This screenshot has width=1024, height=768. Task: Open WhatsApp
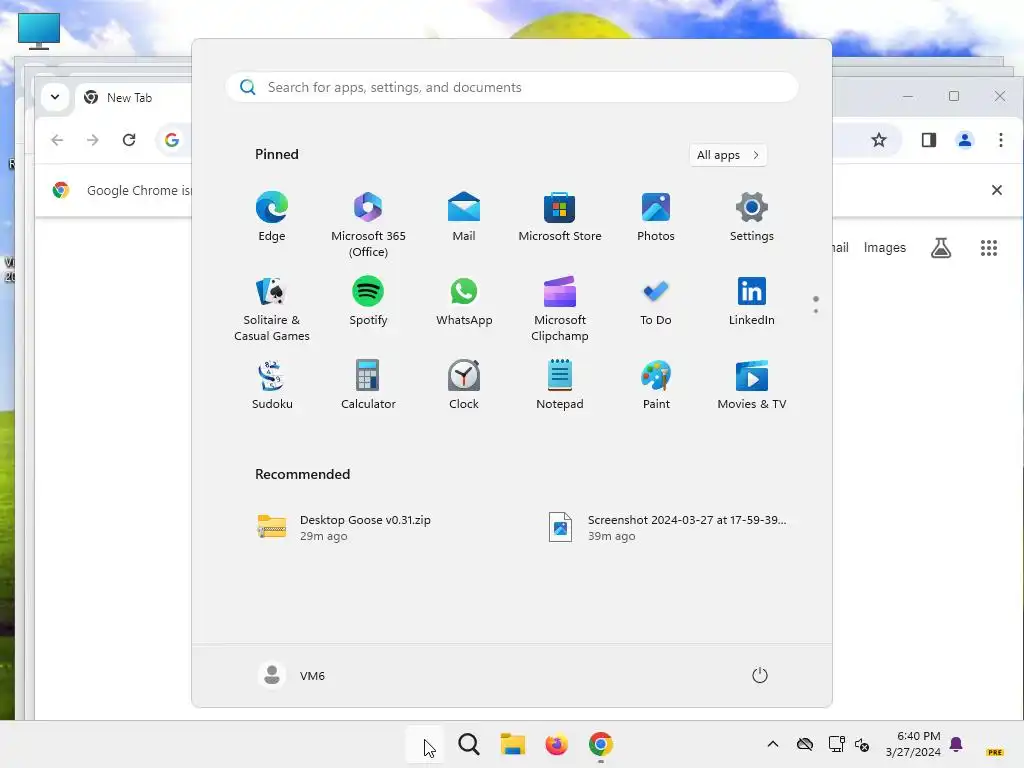[464, 301]
